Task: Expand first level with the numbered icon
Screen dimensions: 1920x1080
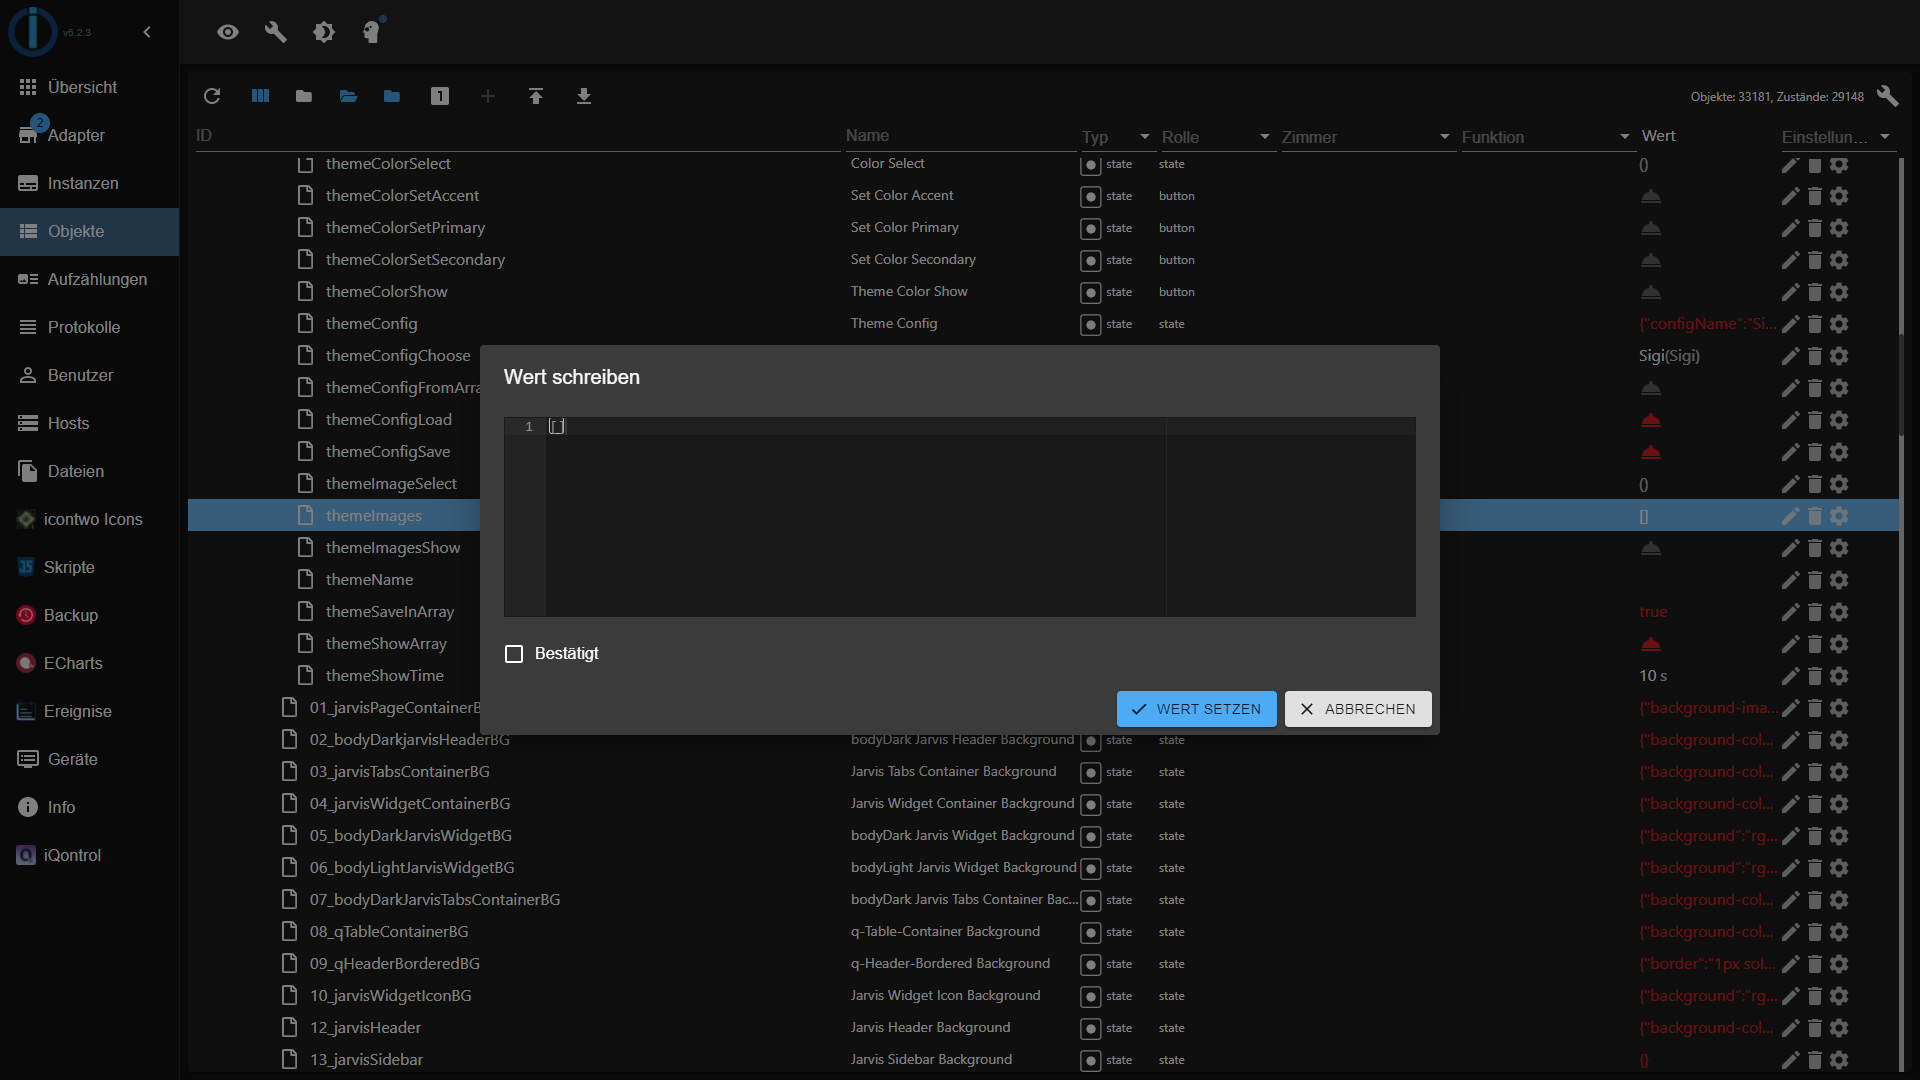Action: coord(440,96)
